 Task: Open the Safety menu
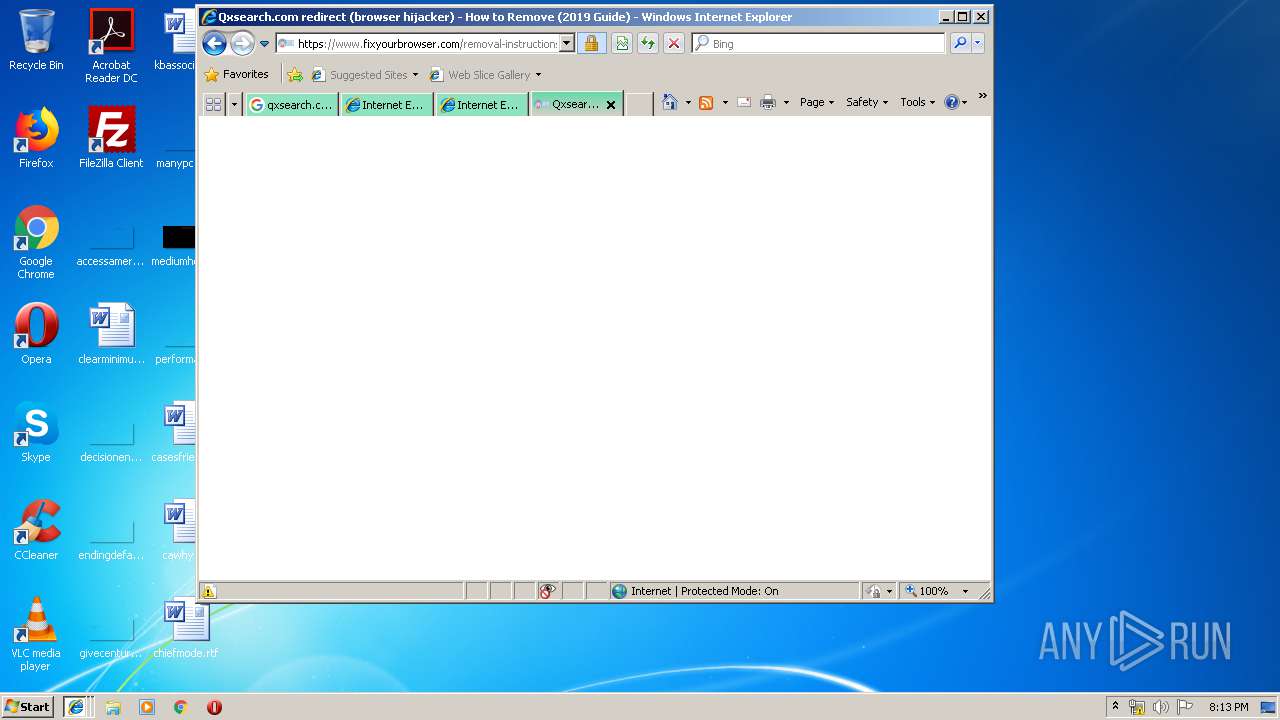click(867, 102)
